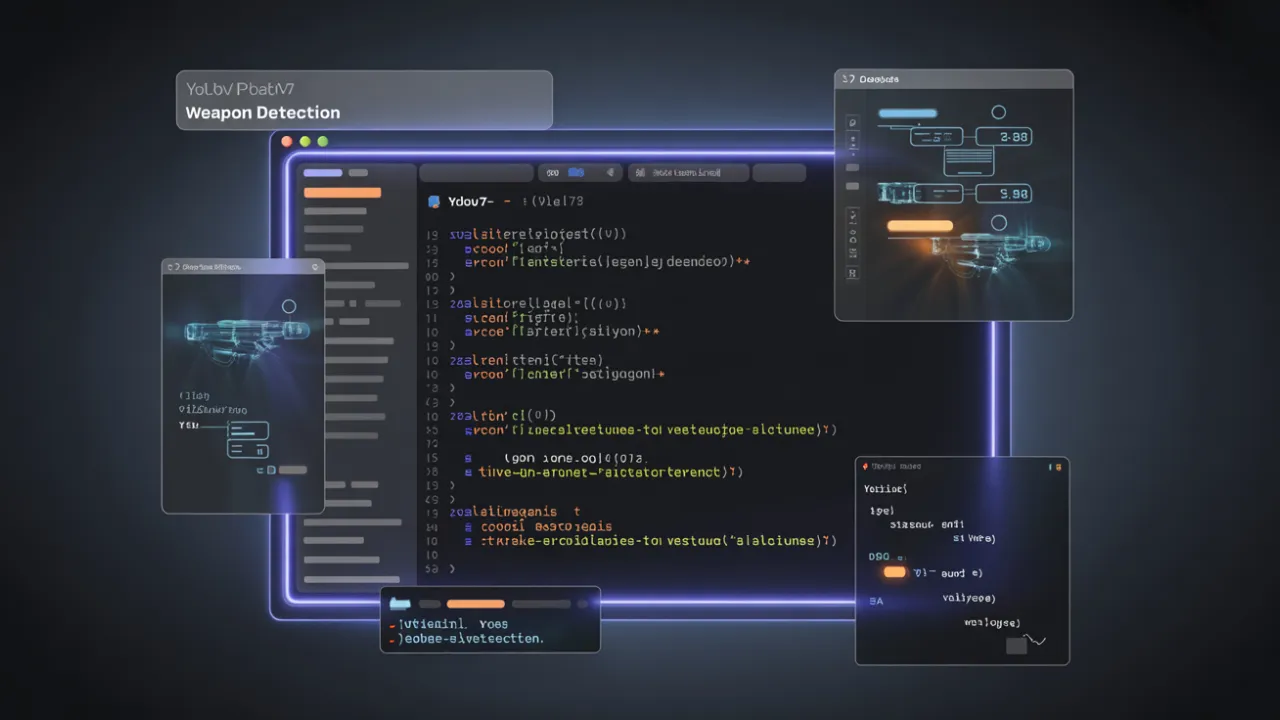This screenshot has width=1280, height=720.
Task: Select the radio circle beside the 2.88 value
Action: pos(998,112)
